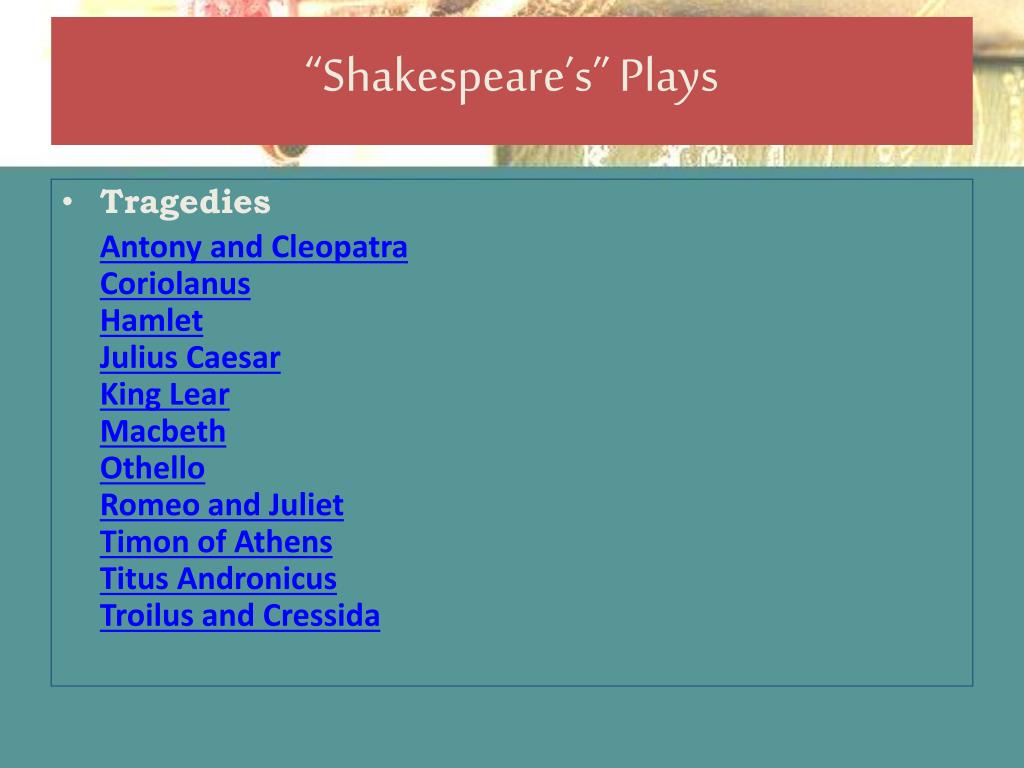Follow the Julius Caesar link
This screenshot has height=768, width=1024.
pyautogui.click(x=190, y=358)
